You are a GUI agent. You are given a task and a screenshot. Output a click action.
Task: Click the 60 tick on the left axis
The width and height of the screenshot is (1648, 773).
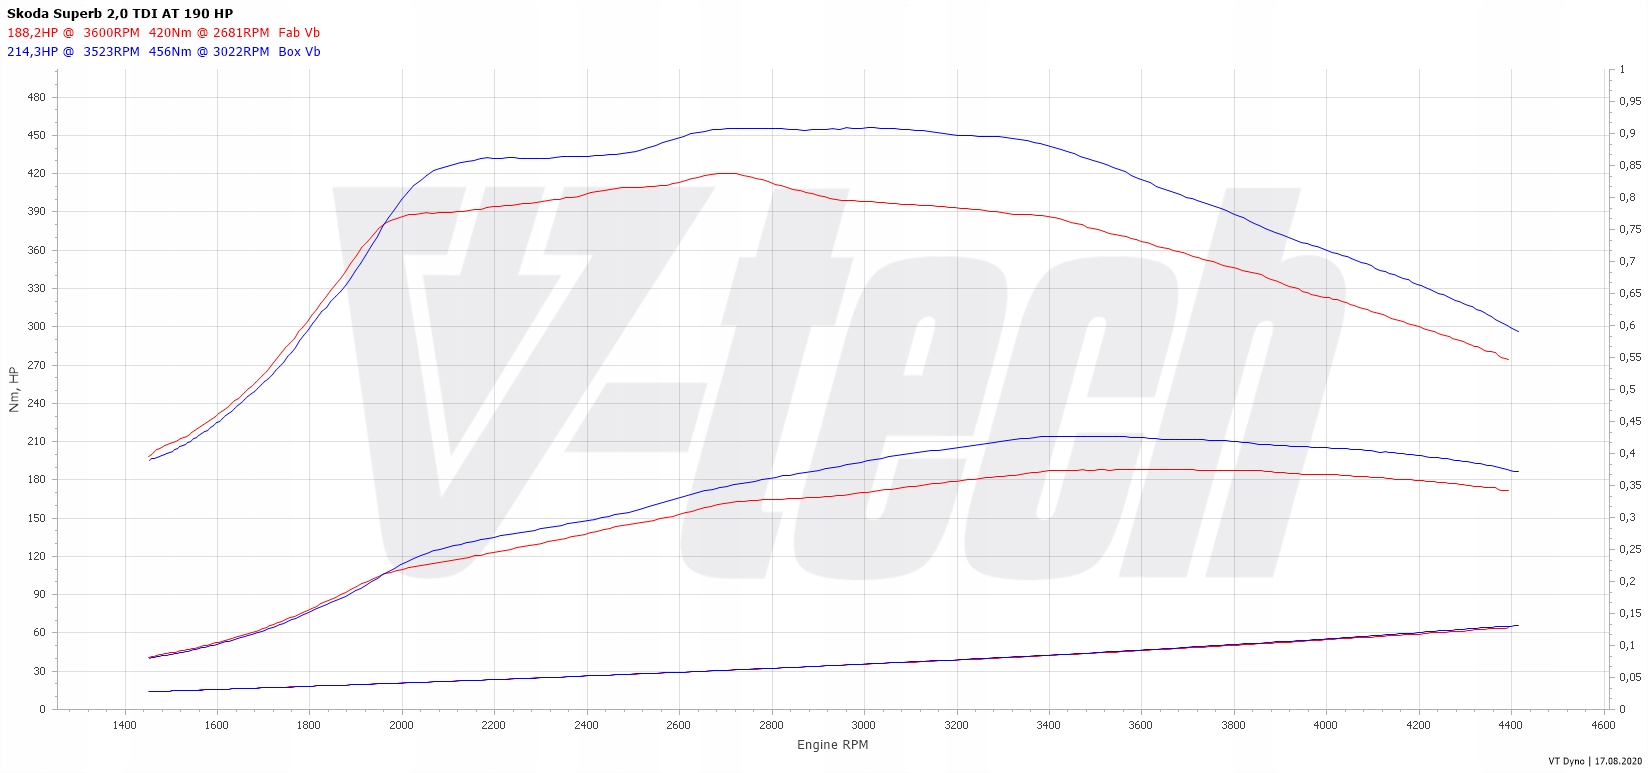pyautogui.click(x=39, y=633)
